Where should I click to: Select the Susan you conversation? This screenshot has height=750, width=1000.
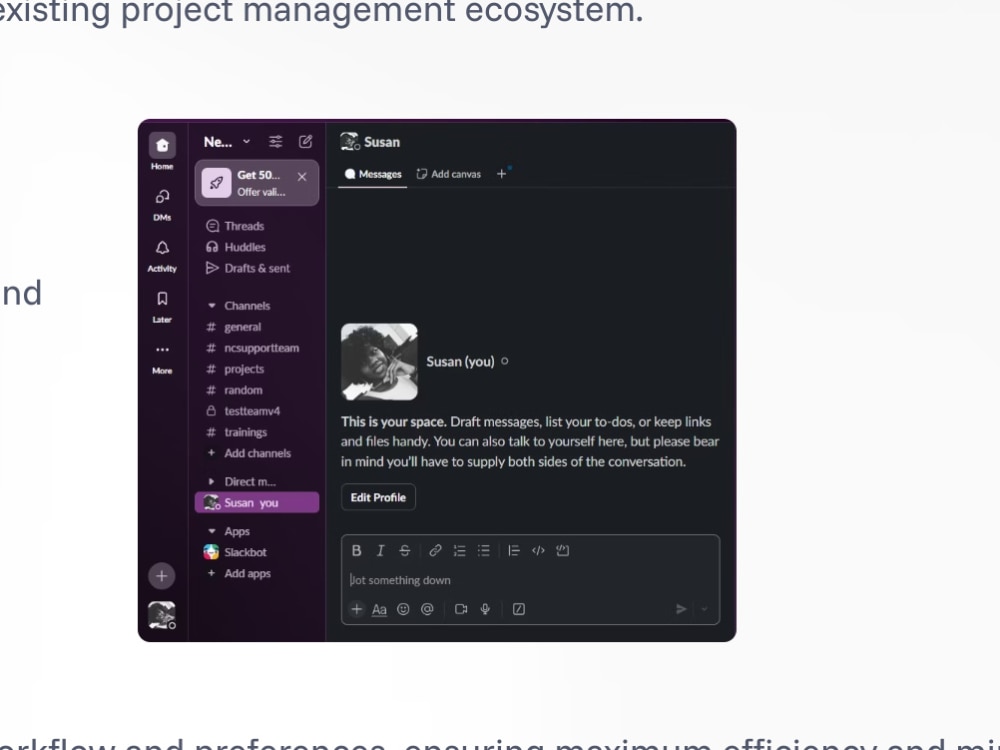click(x=256, y=503)
